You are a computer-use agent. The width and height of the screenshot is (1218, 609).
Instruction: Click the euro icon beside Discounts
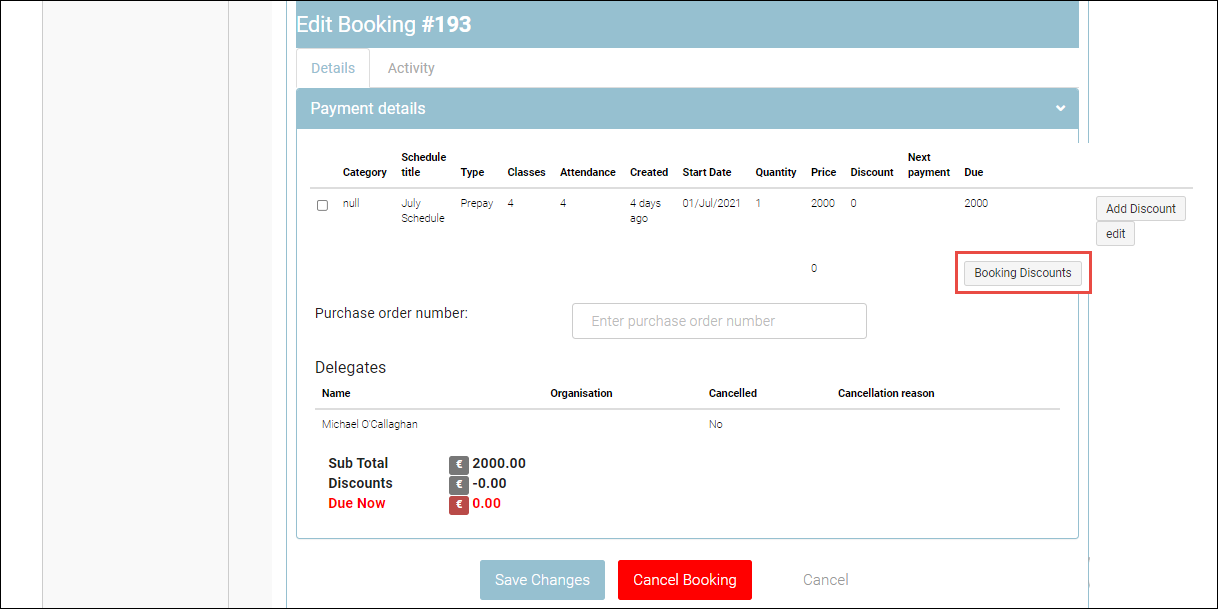pos(458,484)
